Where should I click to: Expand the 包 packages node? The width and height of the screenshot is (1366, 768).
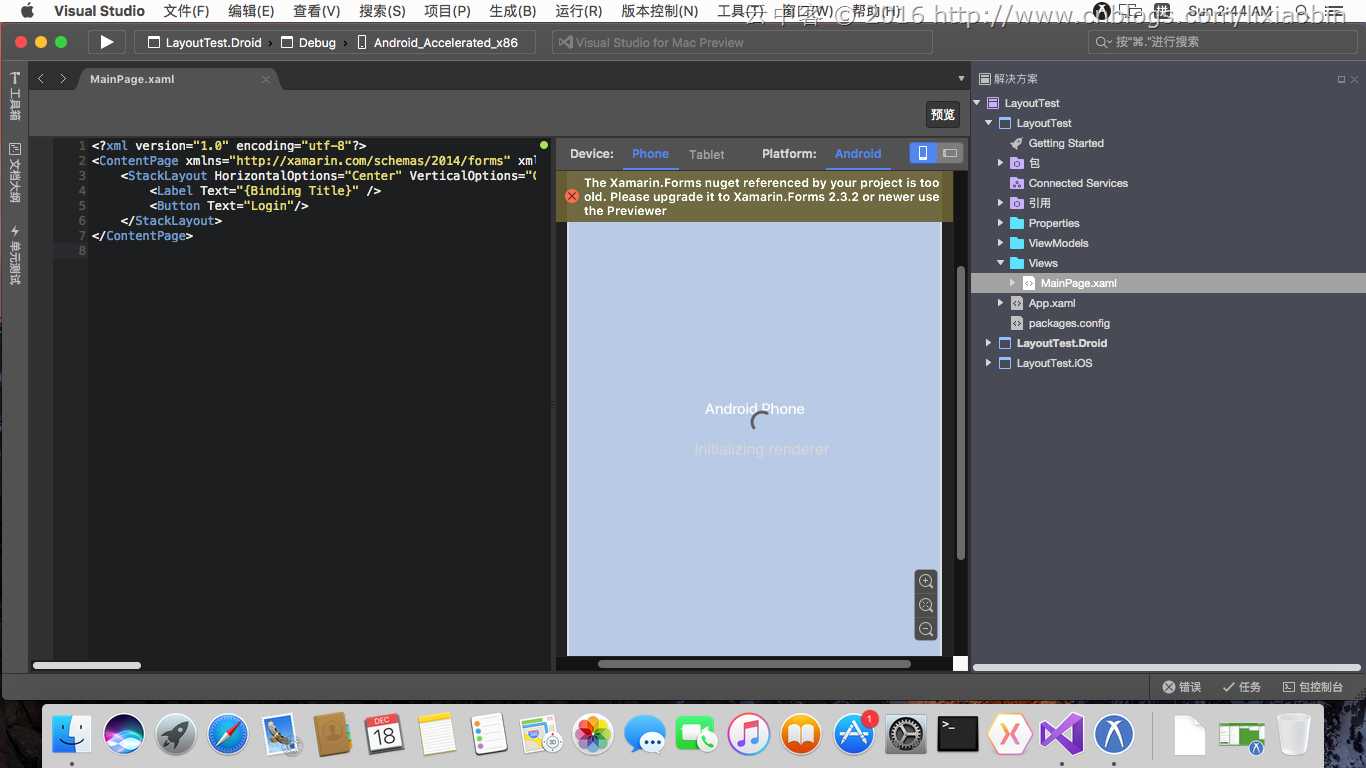coord(1000,163)
